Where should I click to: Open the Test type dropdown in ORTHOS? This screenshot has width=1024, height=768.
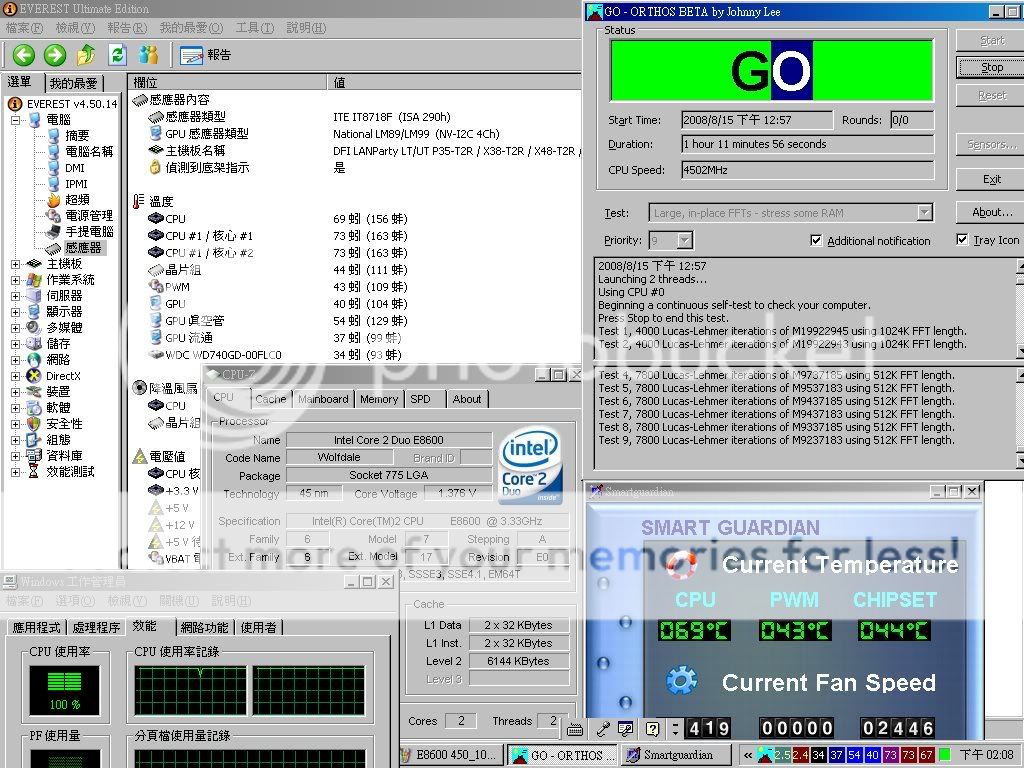click(924, 213)
